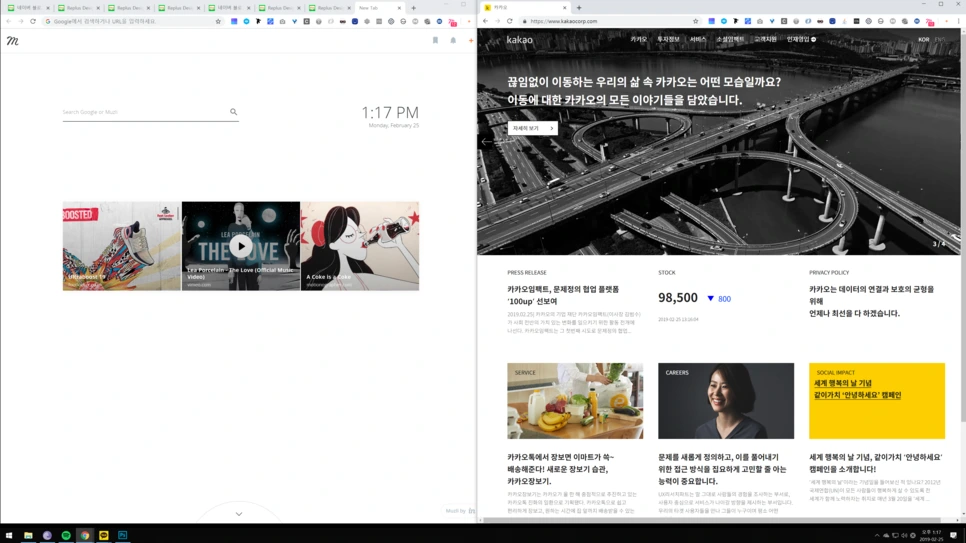Open Muzli bookmarks icon
Screen dimensions: 966x543
435,40
